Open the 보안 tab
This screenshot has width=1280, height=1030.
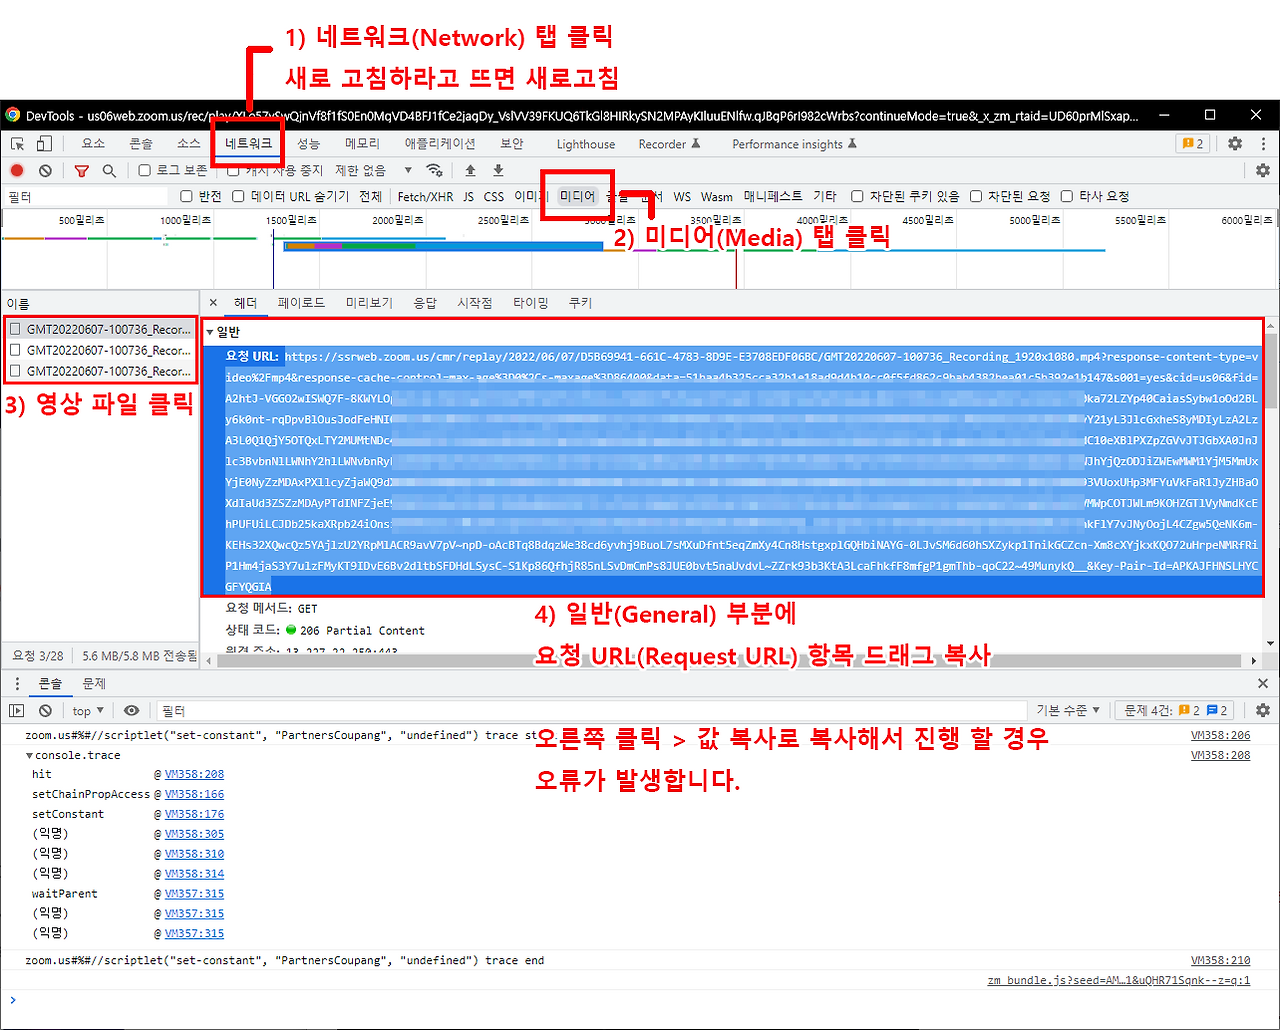512,144
